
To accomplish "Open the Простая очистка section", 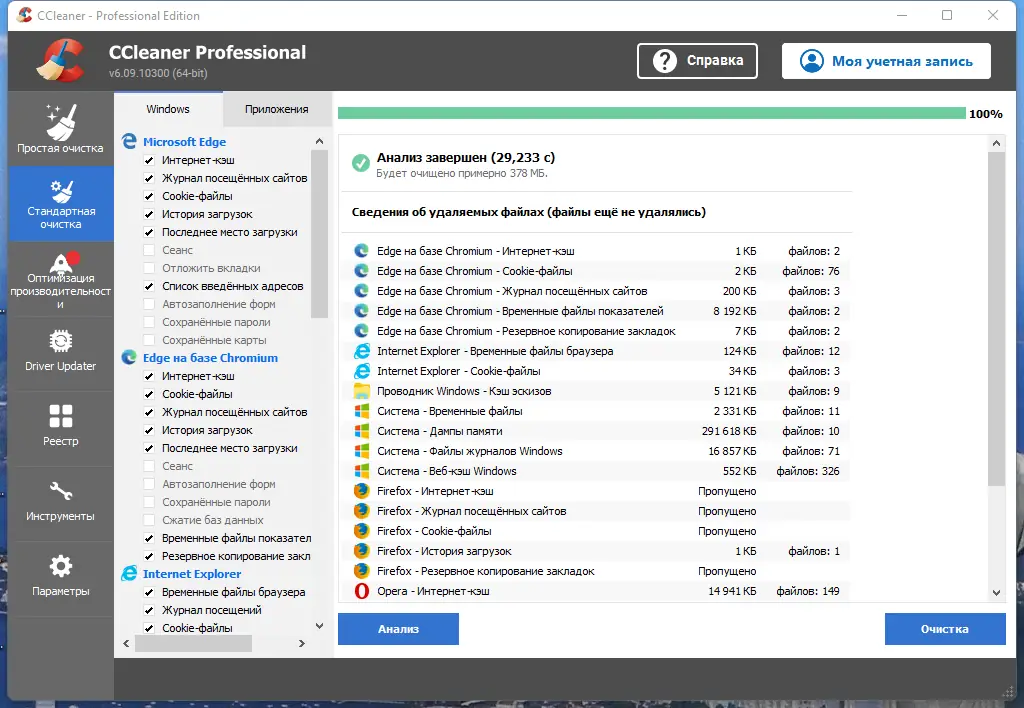I will tap(60, 129).
